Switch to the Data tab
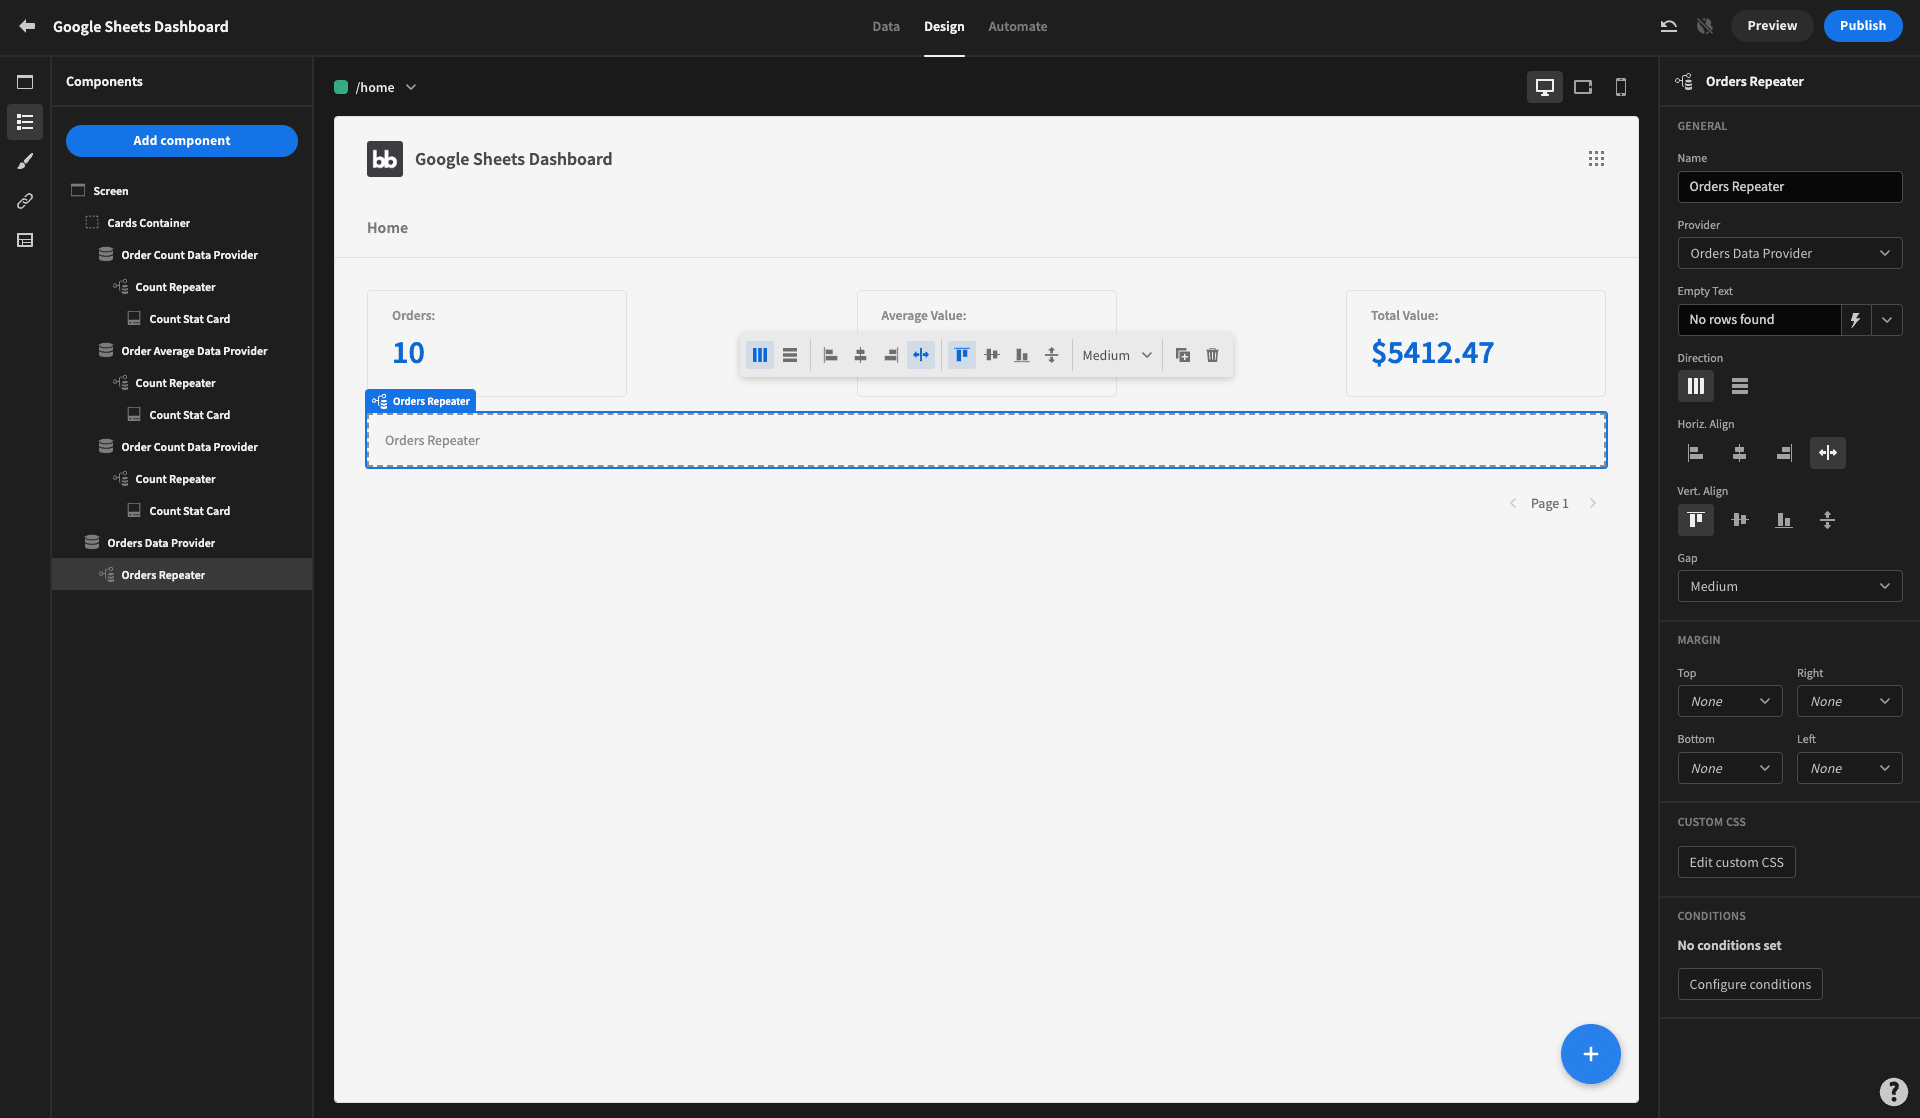1920x1118 pixels. pos(886,26)
